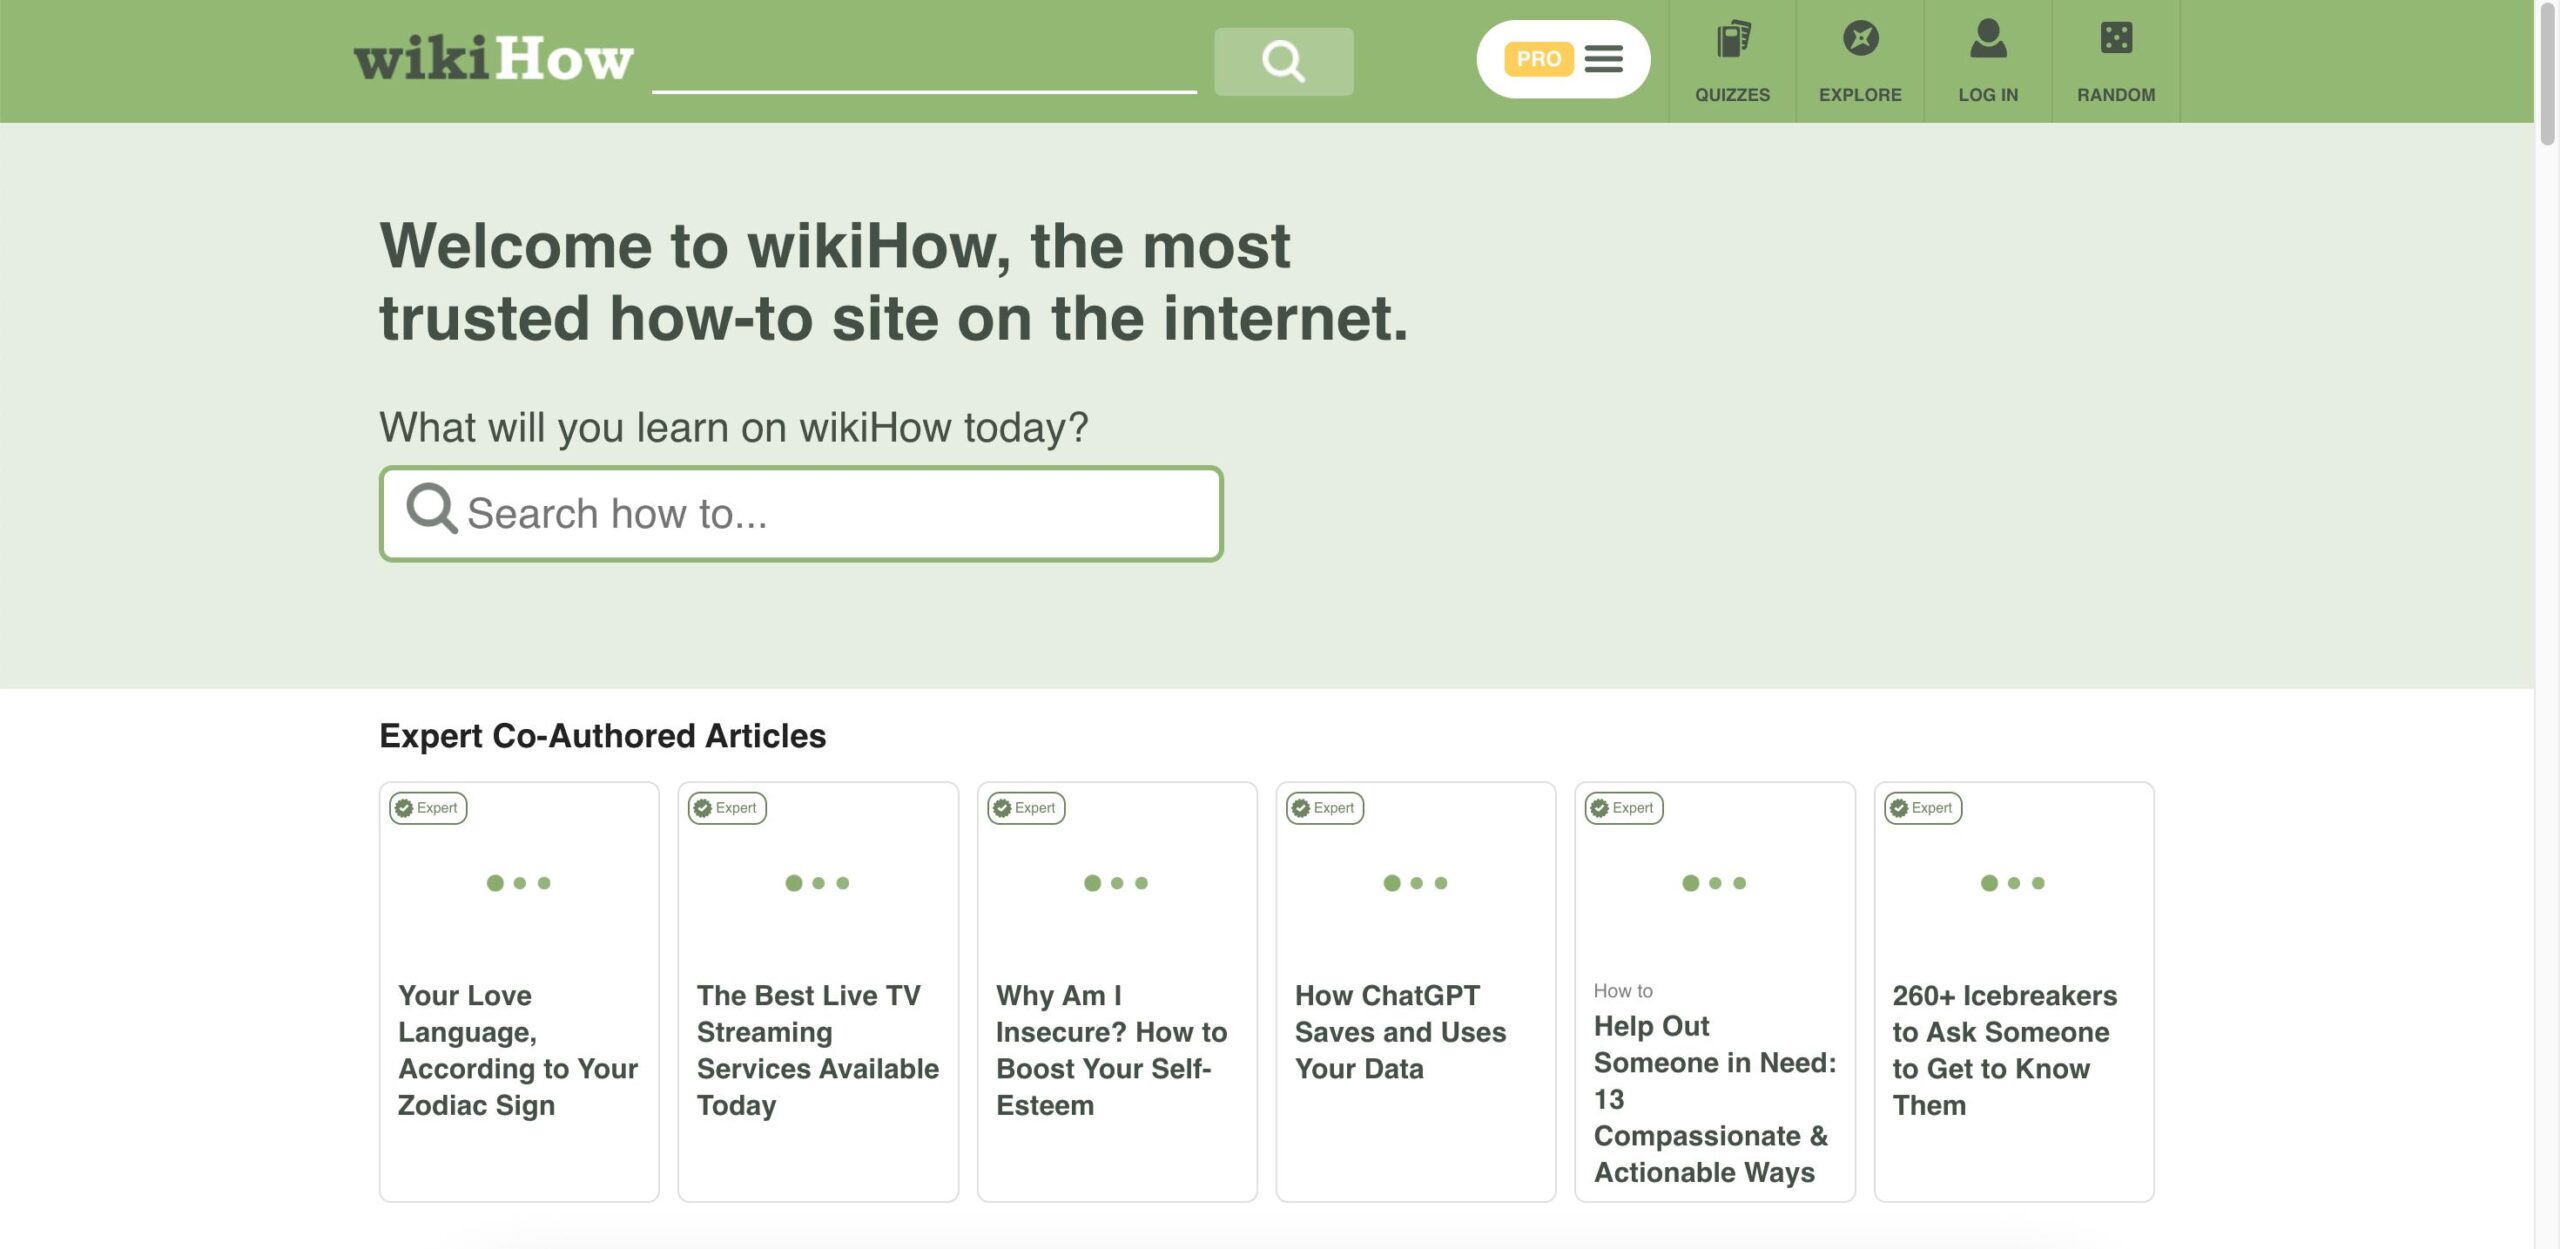The image size is (2560, 1249).
Task: Open 'Why Am I Insecure?' article
Action: tap(1111, 1050)
